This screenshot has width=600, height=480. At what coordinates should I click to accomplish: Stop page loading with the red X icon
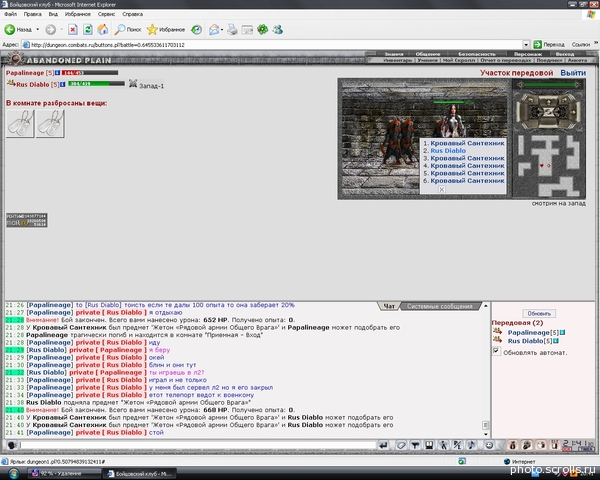click(x=73, y=29)
